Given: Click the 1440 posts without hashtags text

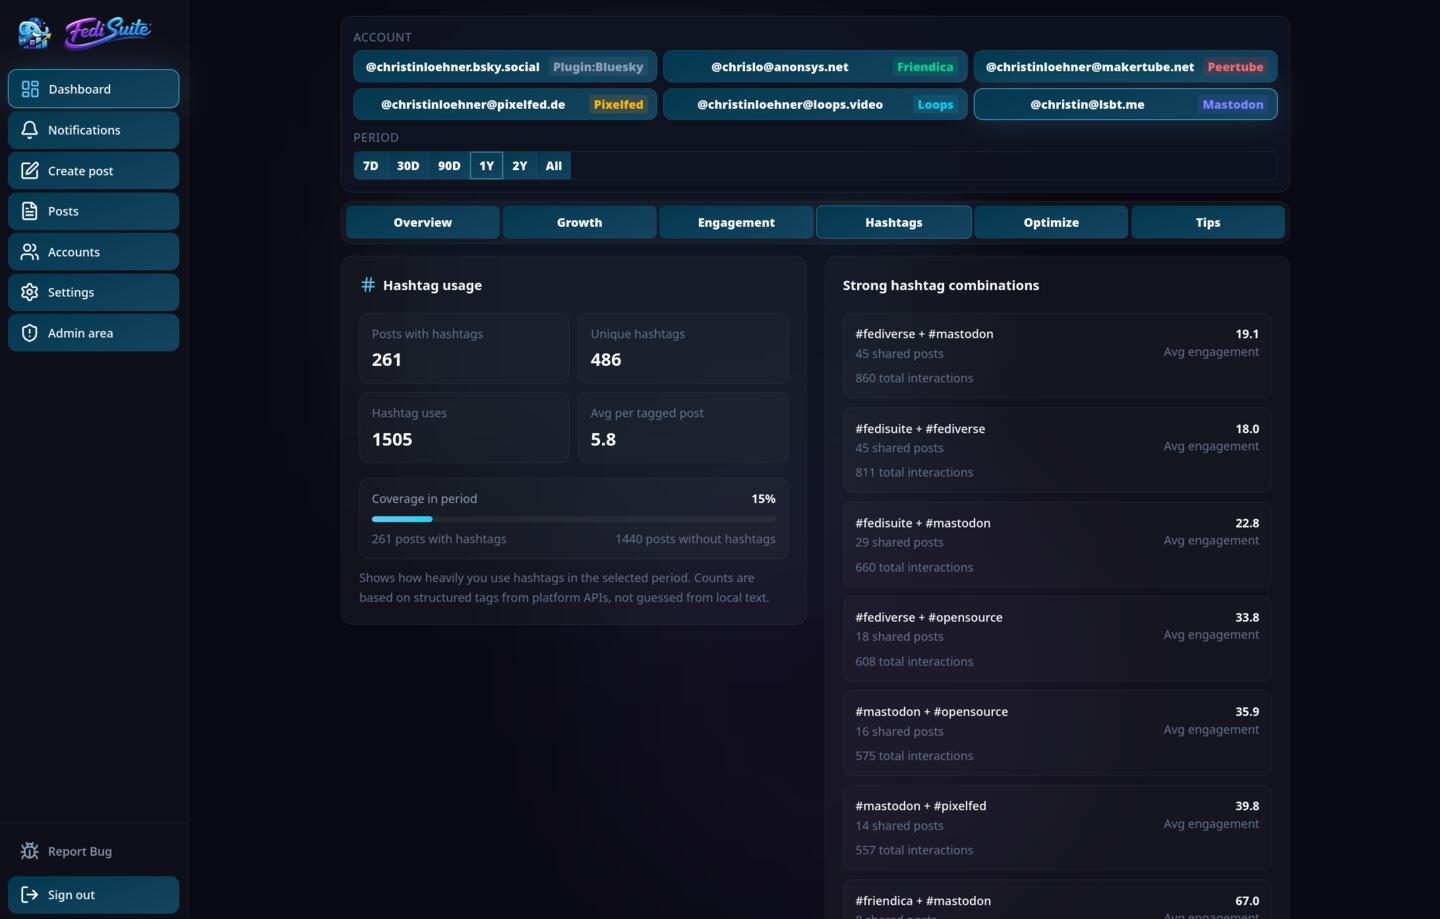Looking at the screenshot, I should (x=695, y=539).
